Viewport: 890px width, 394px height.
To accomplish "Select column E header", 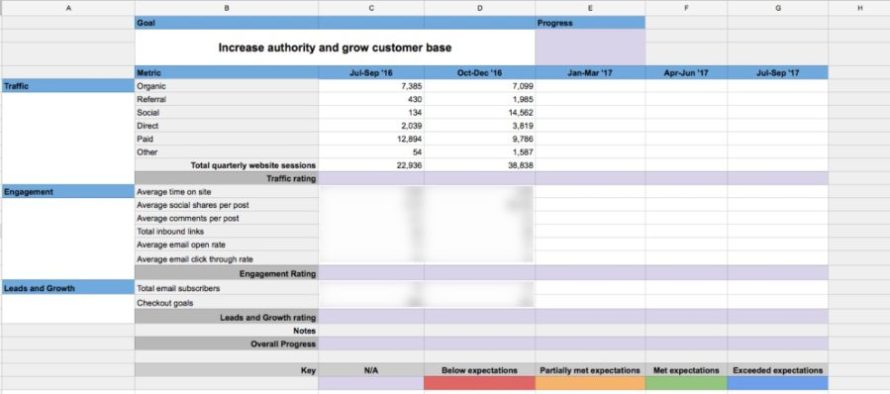I will [590, 8].
